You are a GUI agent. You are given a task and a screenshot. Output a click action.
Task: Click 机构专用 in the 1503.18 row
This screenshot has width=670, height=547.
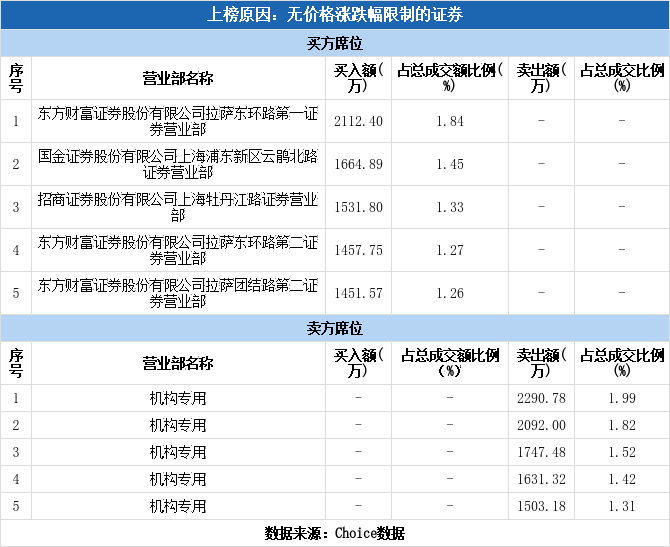pyautogui.click(x=178, y=506)
